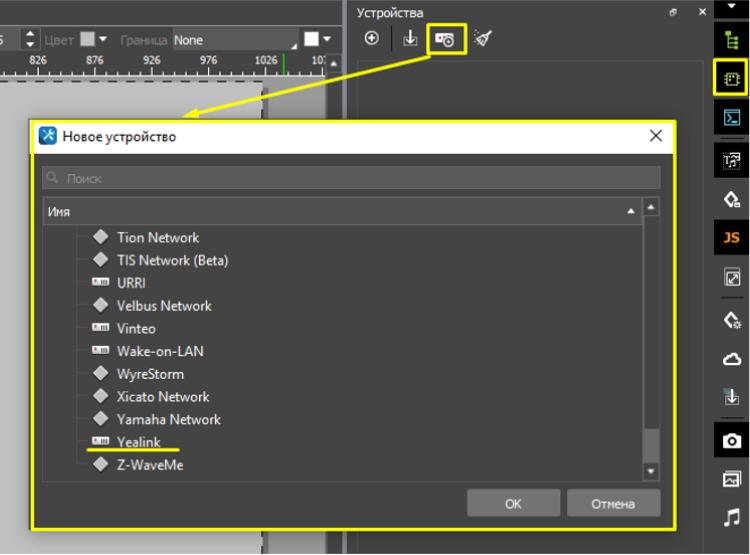Click the Поиск search field
This screenshot has height=555, width=750.
[350, 178]
